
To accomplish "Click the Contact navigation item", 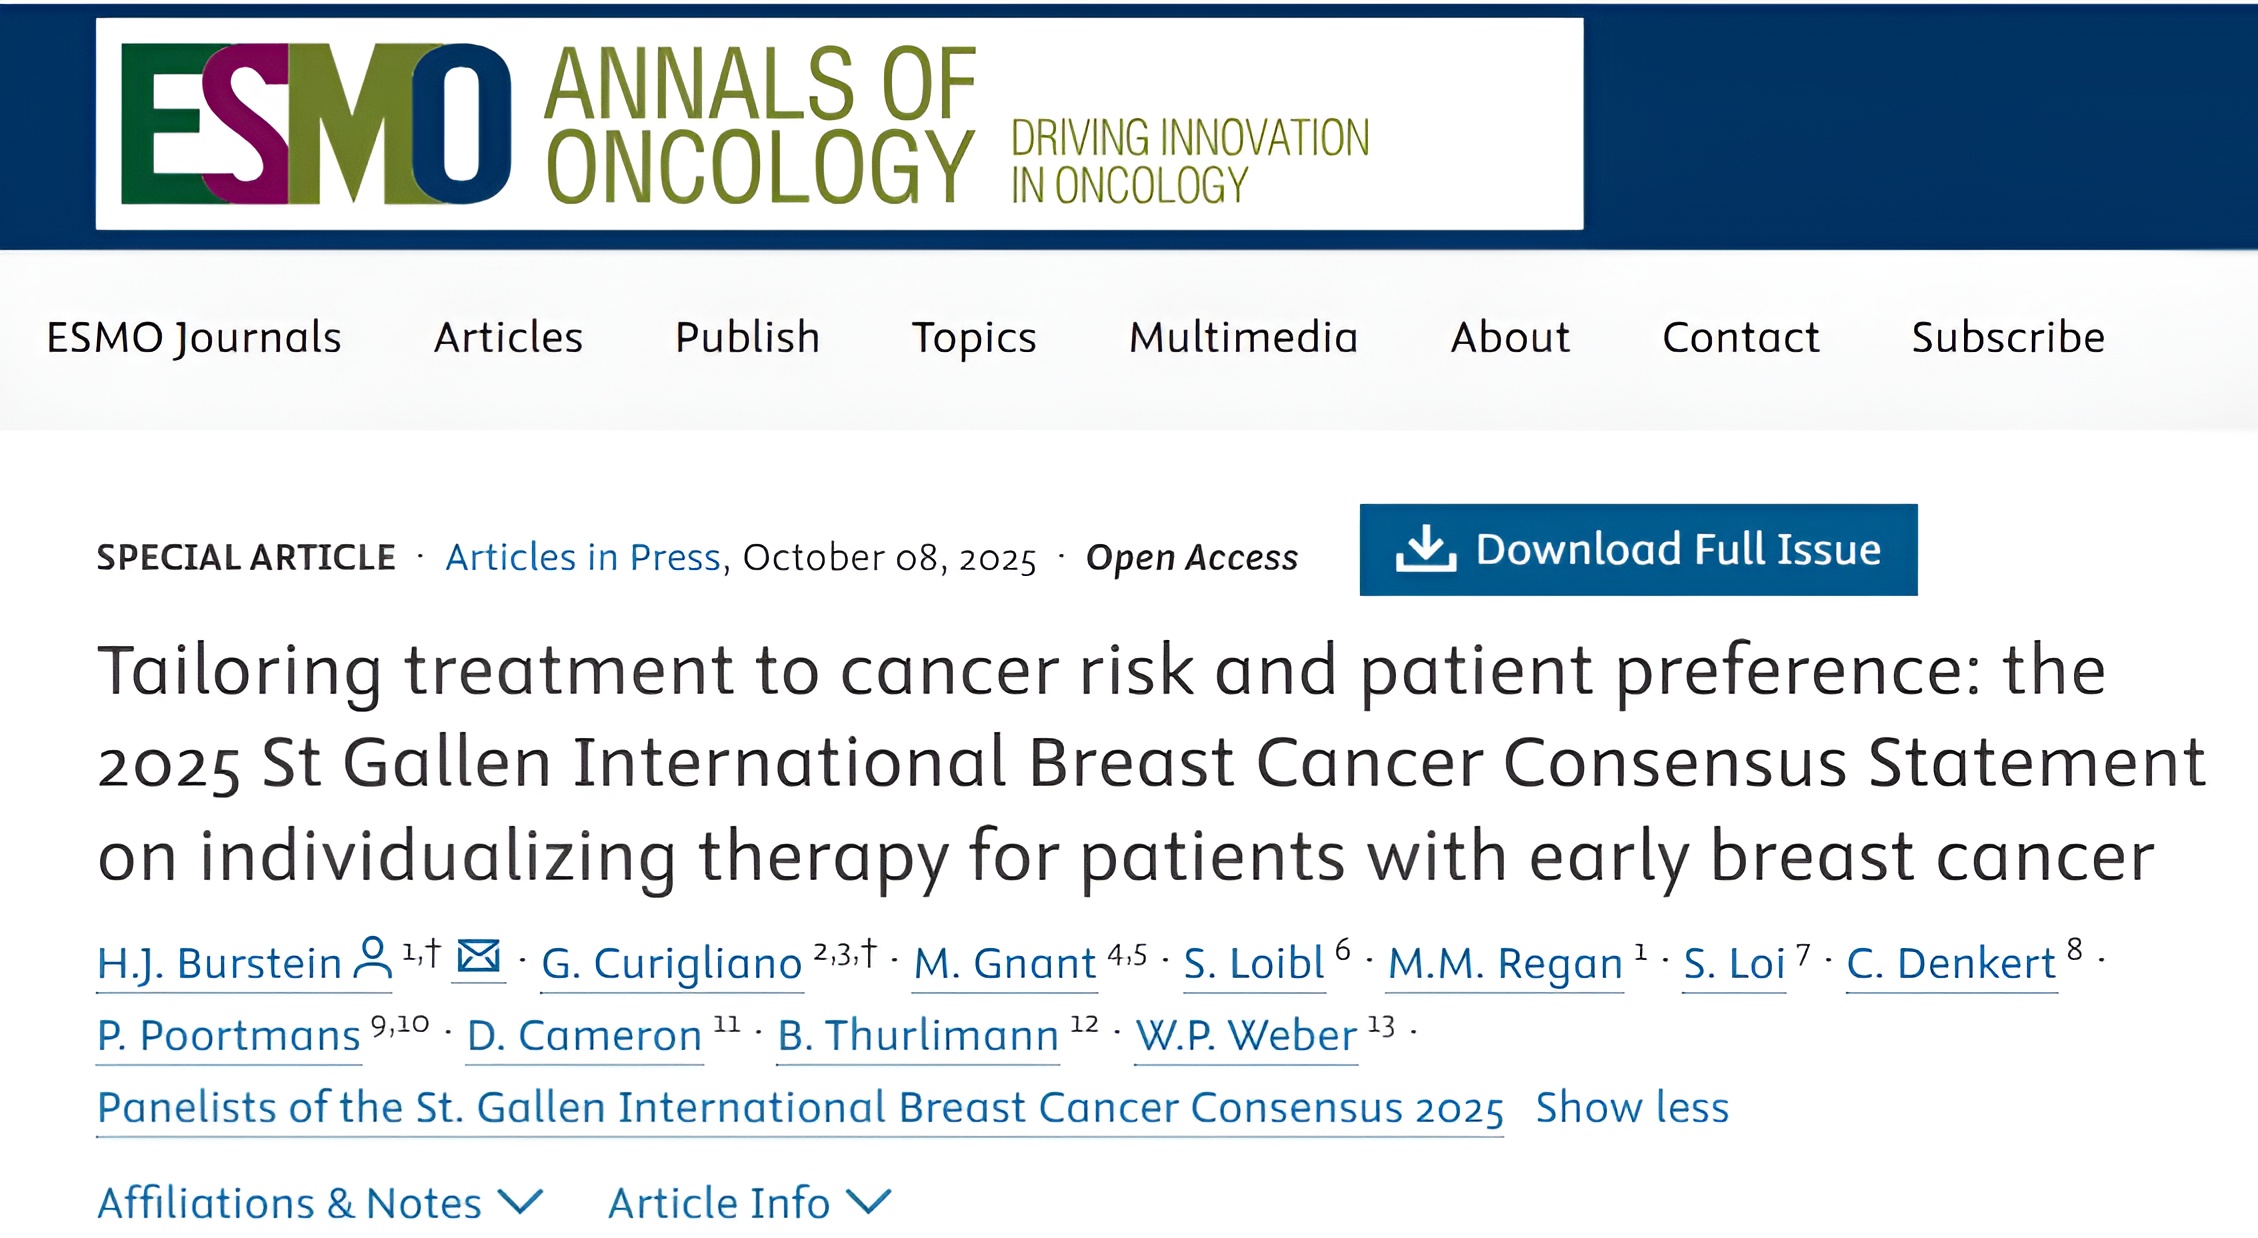I will click(x=1741, y=338).
